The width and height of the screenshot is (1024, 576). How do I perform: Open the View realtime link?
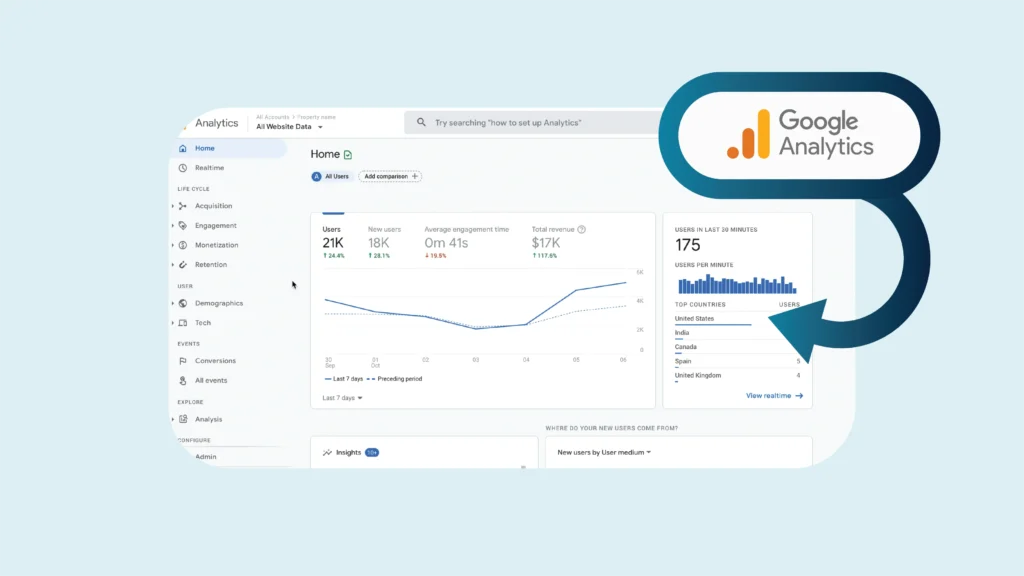pos(774,396)
